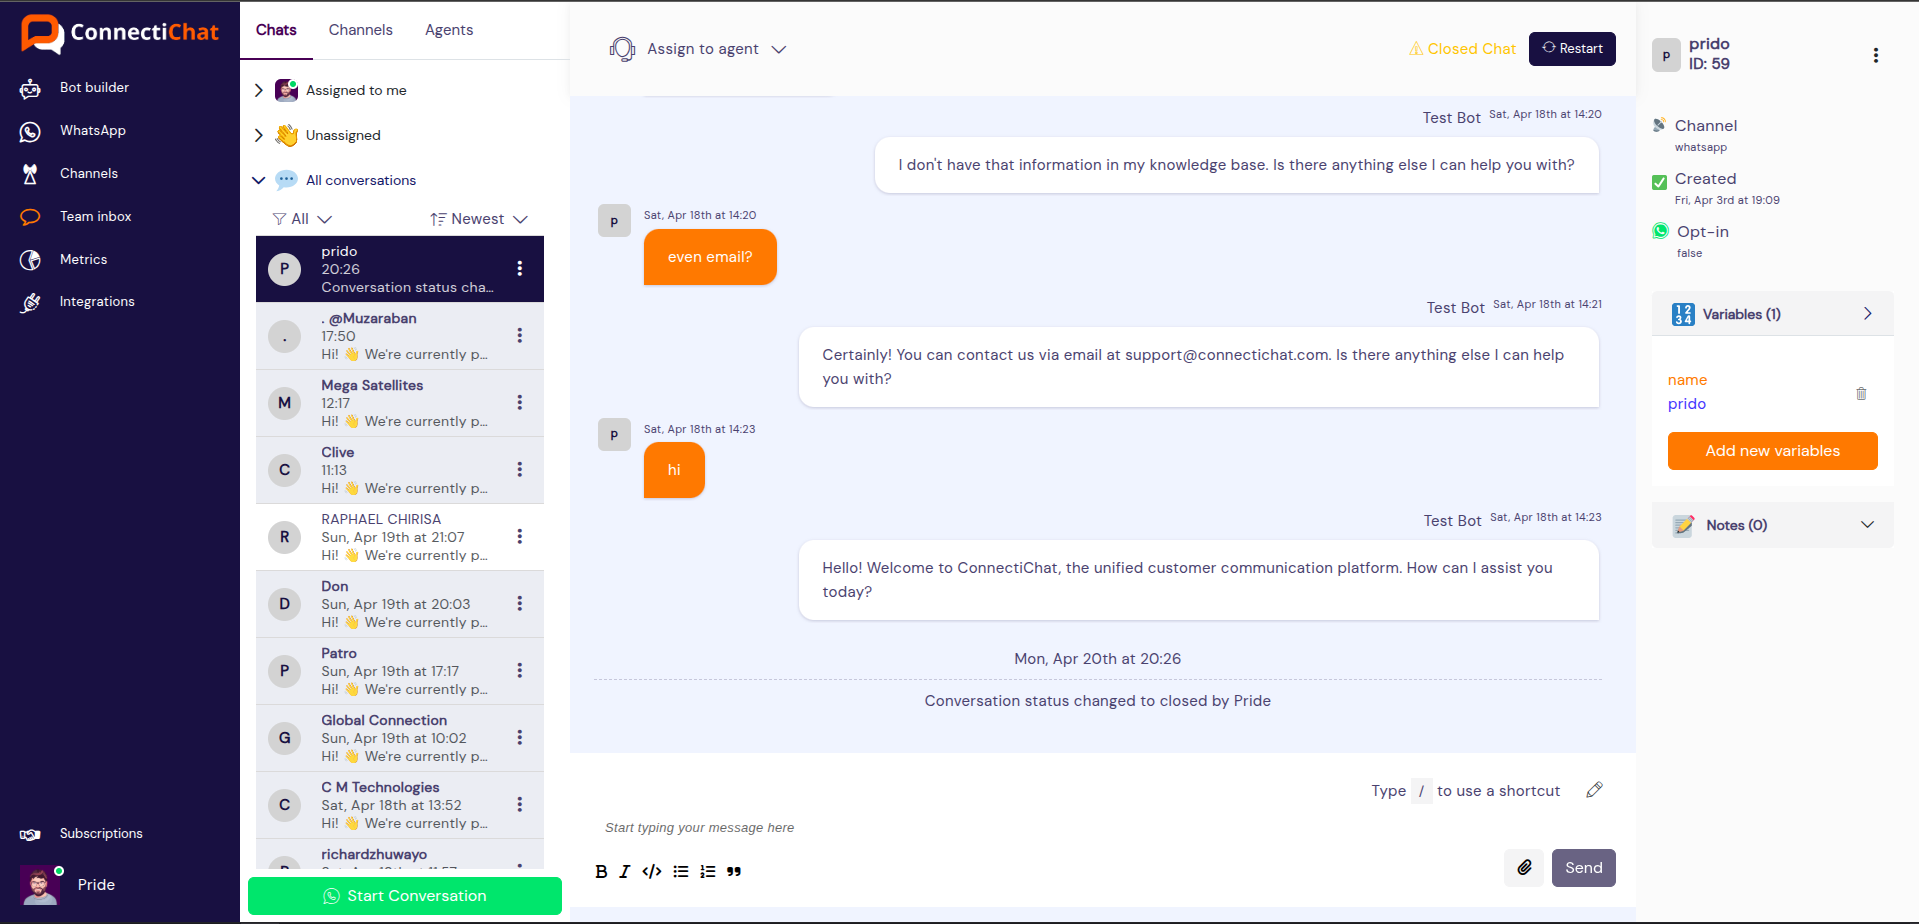1919x924 pixels.
Task: Expand the Variables panel
Action: [1772, 314]
